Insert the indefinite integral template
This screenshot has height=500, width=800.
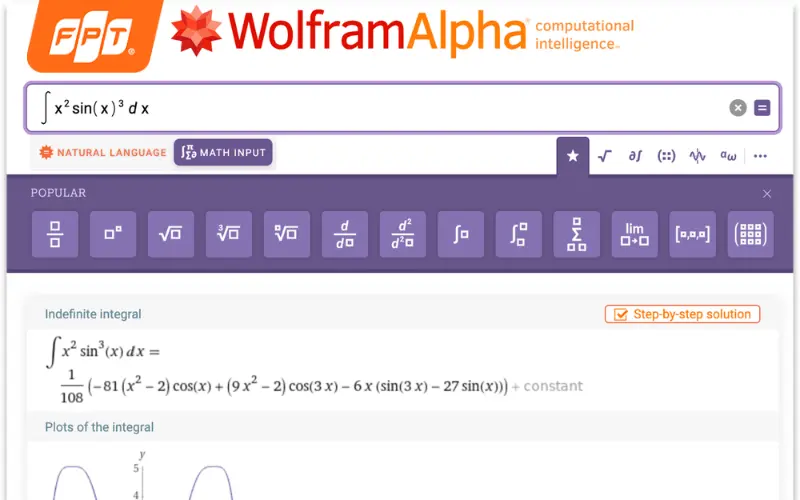461,234
